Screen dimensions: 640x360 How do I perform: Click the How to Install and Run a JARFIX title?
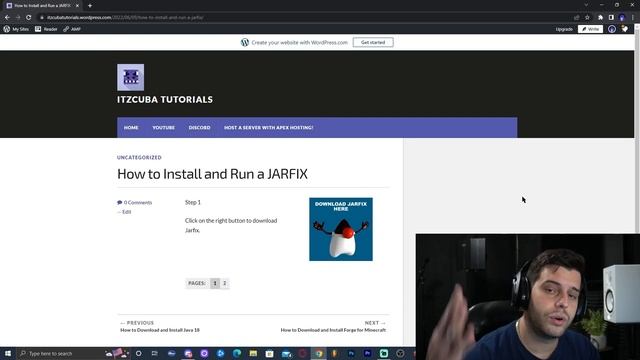click(212, 174)
